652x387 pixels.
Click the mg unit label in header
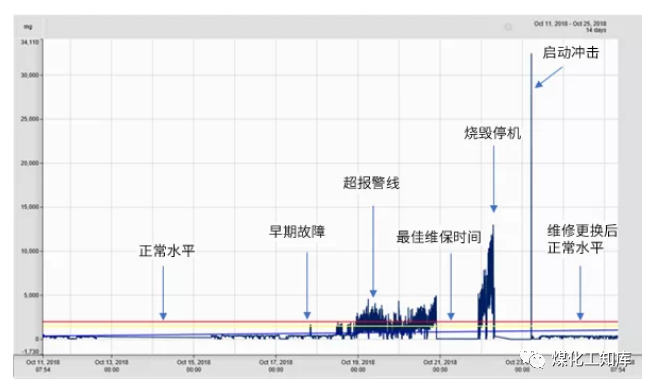tap(27, 27)
